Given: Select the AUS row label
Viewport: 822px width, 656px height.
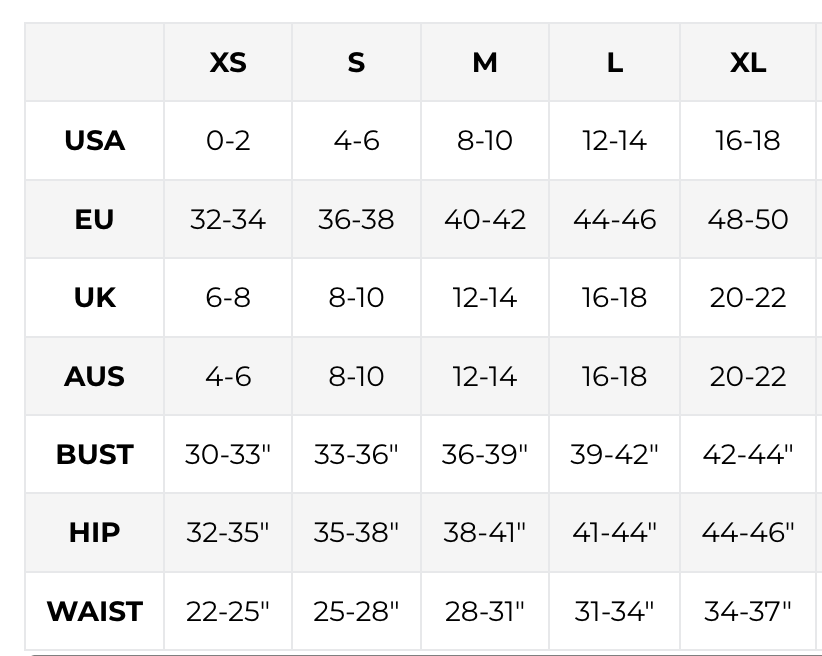Looking at the screenshot, I should [x=95, y=376].
